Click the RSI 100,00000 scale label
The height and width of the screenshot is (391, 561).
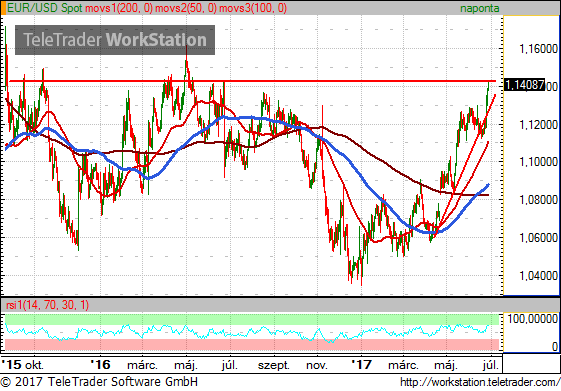[x=532, y=319]
